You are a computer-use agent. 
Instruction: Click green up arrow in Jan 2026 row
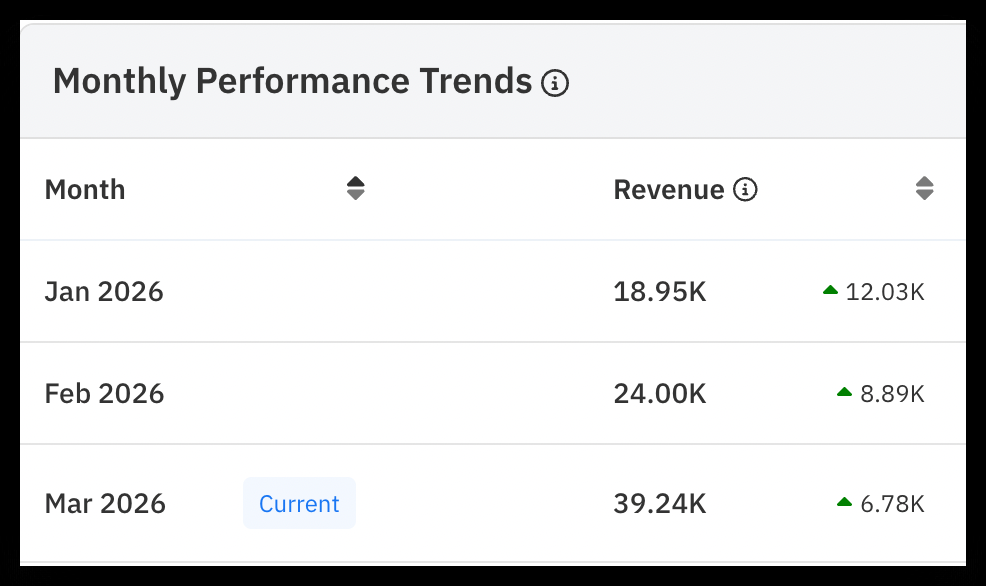[x=830, y=291]
